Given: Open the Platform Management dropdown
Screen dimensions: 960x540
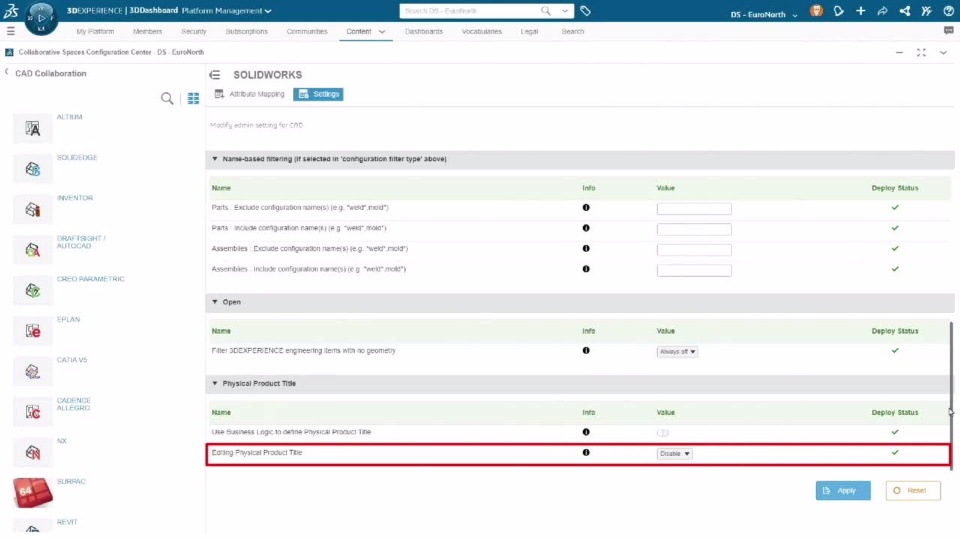Looking at the screenshot, I should click(227, 10).
